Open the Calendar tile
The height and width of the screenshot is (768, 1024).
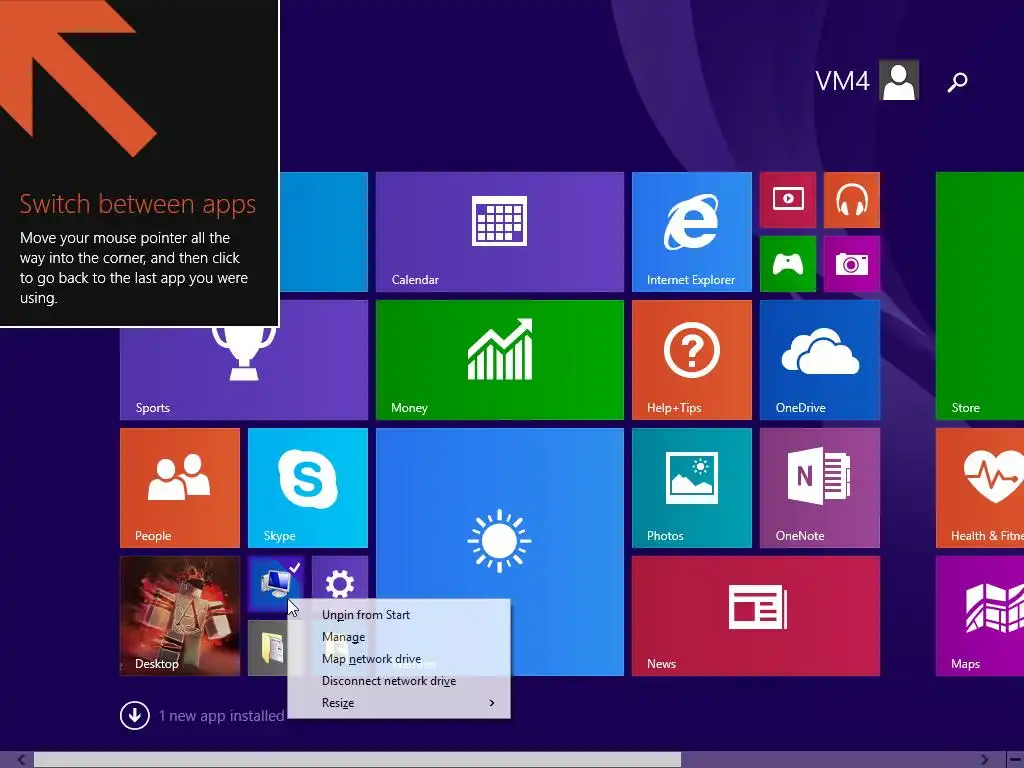500,232
